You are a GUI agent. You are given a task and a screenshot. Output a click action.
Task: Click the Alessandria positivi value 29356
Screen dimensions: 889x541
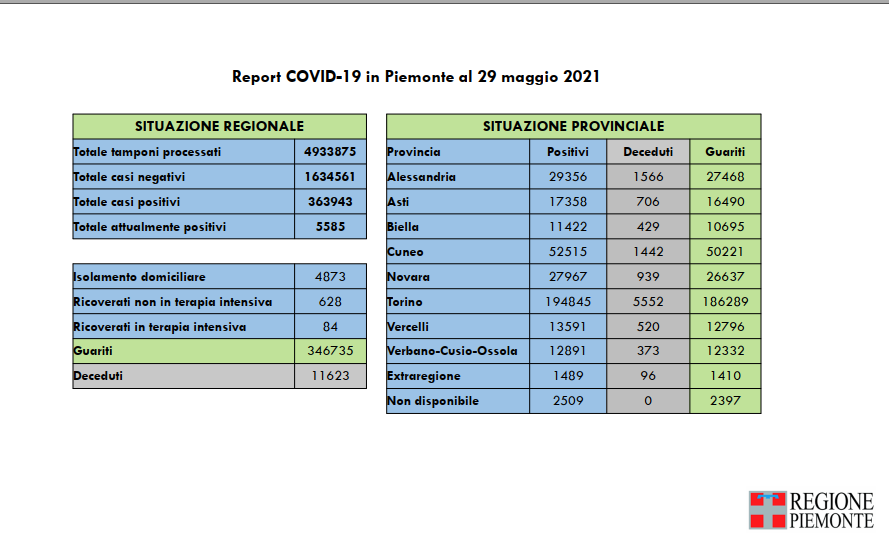pos(568,177)
